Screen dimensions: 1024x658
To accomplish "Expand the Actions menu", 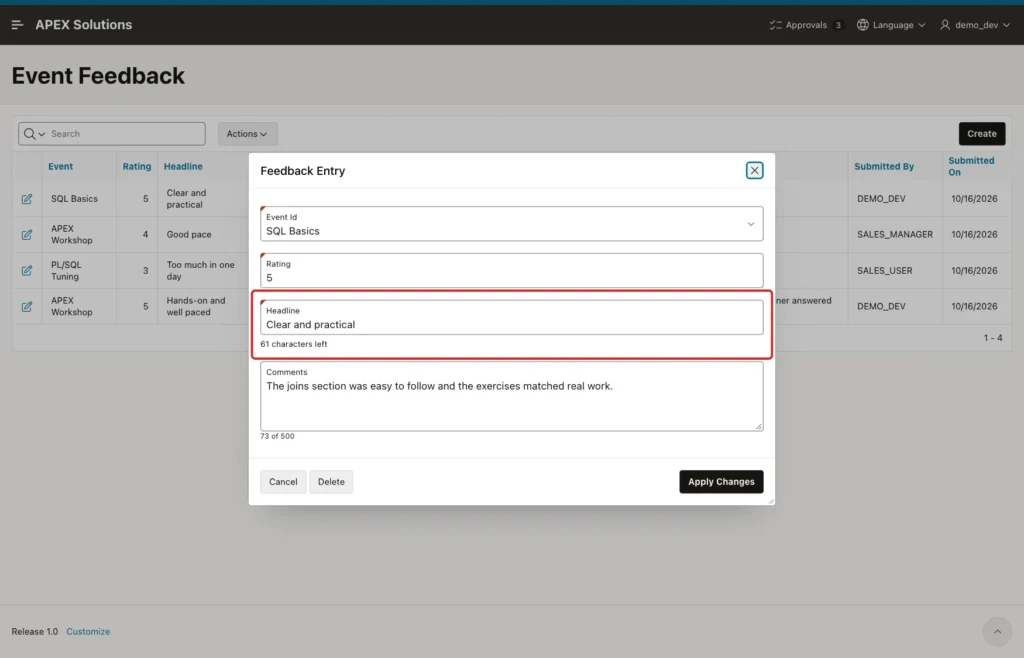I will click(247, 134).
